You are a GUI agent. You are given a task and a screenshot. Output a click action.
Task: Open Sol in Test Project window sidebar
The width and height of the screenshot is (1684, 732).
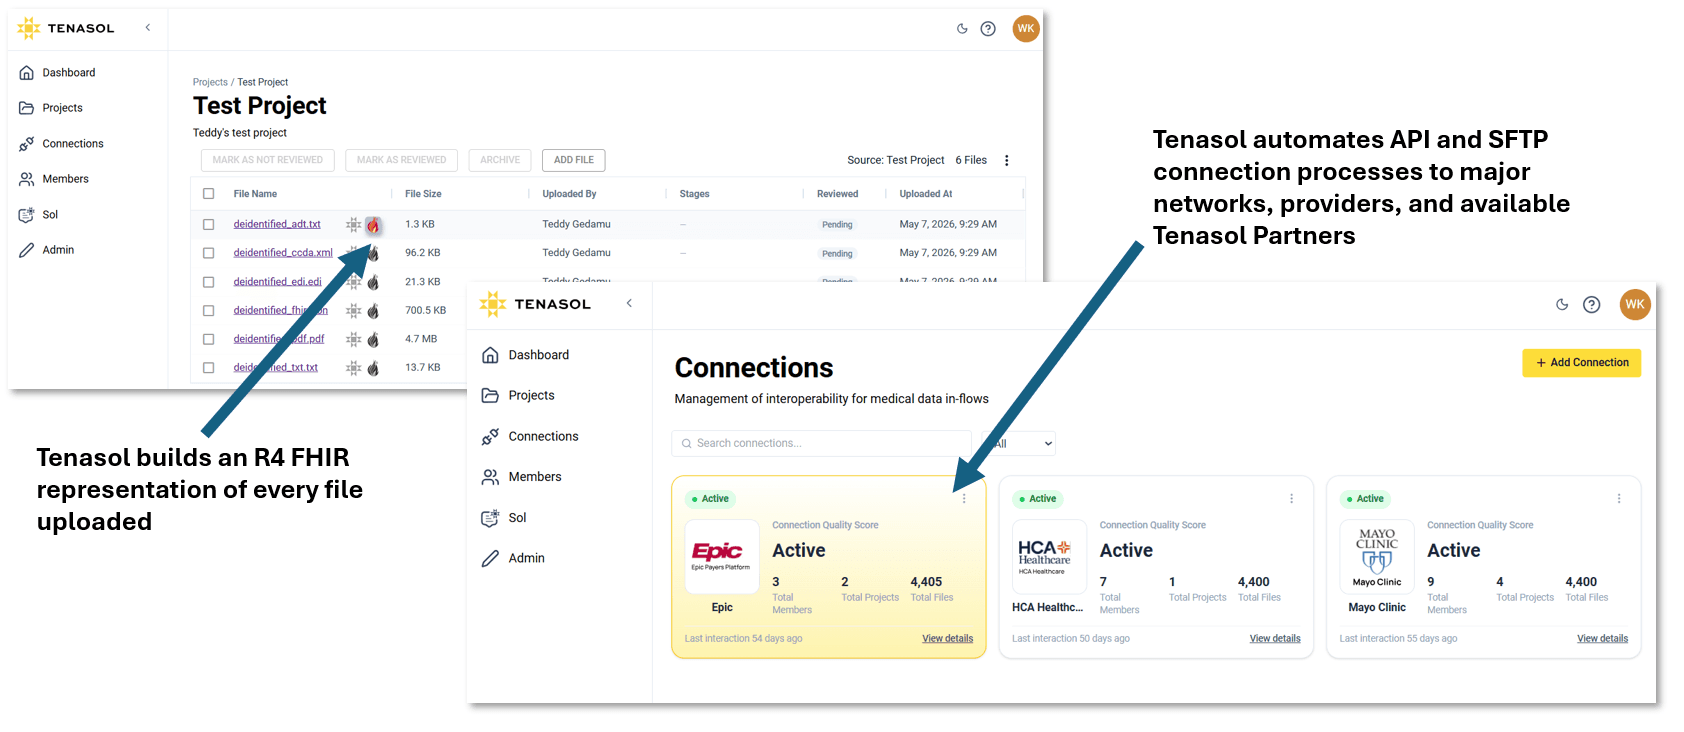(38, 215)
